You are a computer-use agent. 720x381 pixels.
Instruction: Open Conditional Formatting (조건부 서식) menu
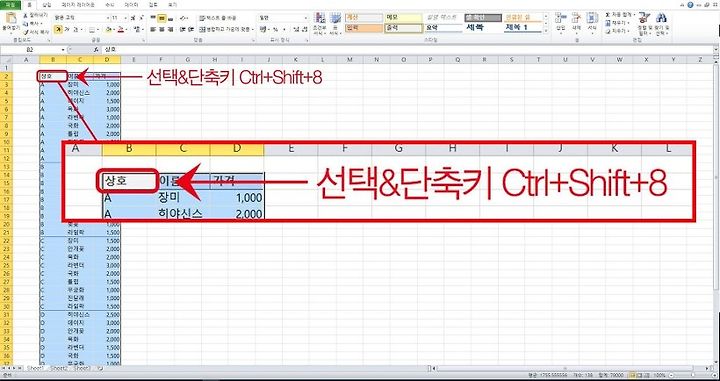(x=319, y=24)
